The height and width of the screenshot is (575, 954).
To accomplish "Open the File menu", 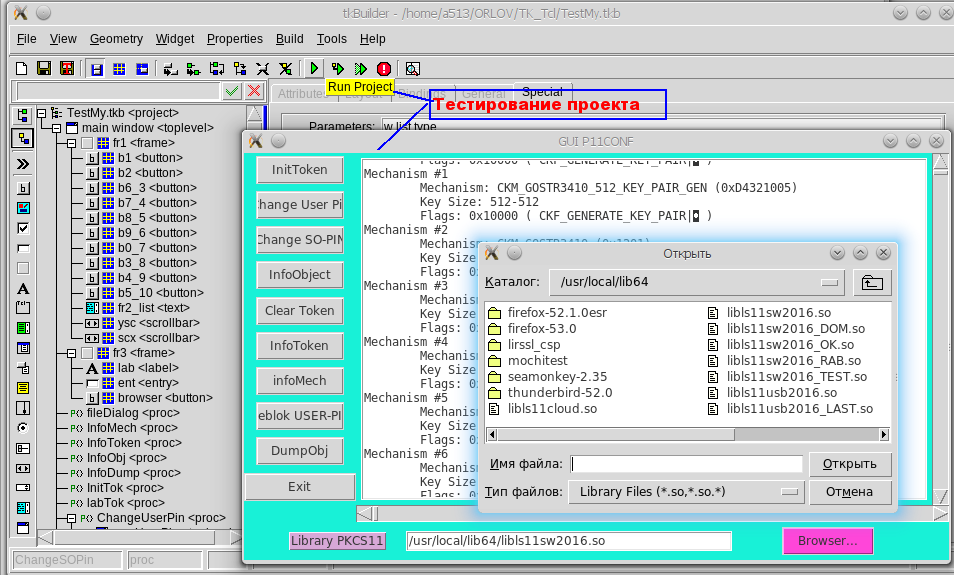I will 27,39.
